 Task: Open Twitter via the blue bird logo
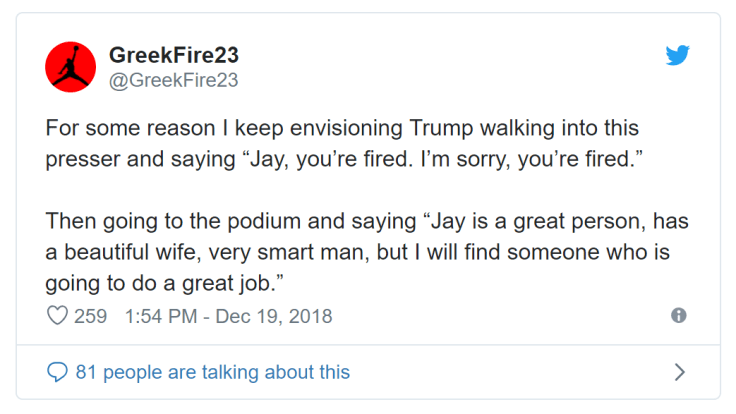[678, 56]
